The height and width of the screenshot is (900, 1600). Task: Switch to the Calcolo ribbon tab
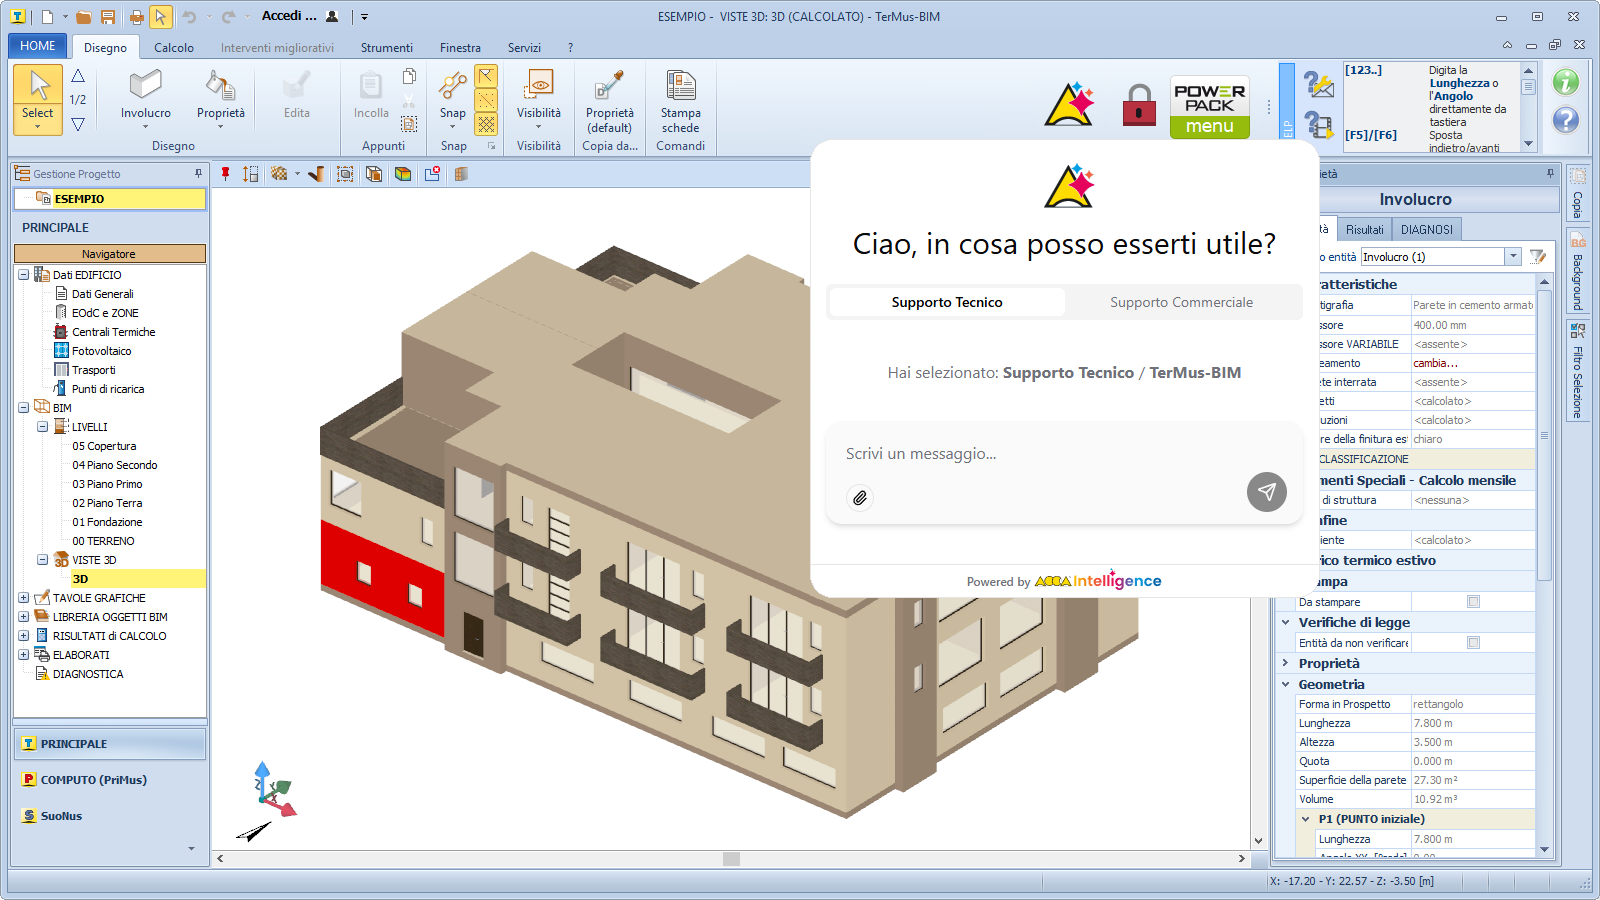[x=174, y=48]
